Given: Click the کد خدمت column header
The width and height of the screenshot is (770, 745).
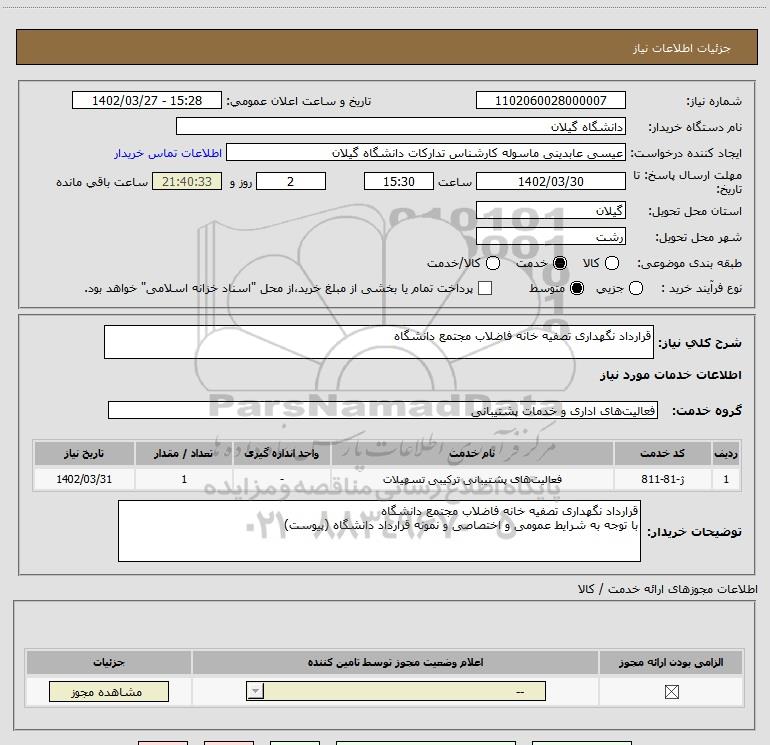Looking at the screenshot, I should coord(662,453).
